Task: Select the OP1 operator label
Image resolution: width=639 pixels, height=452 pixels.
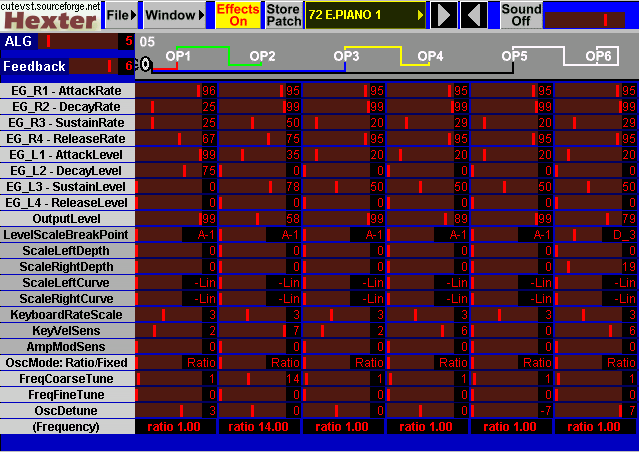Action: click(178, 56)
